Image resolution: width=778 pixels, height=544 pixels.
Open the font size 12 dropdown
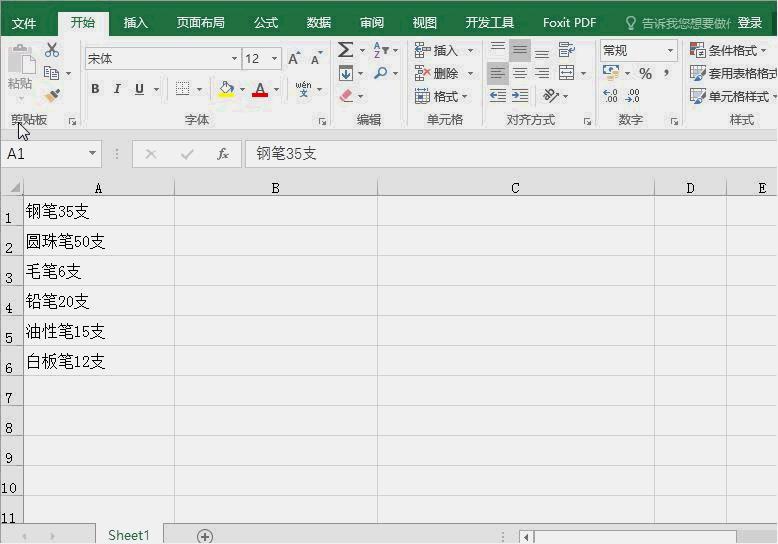274,59
